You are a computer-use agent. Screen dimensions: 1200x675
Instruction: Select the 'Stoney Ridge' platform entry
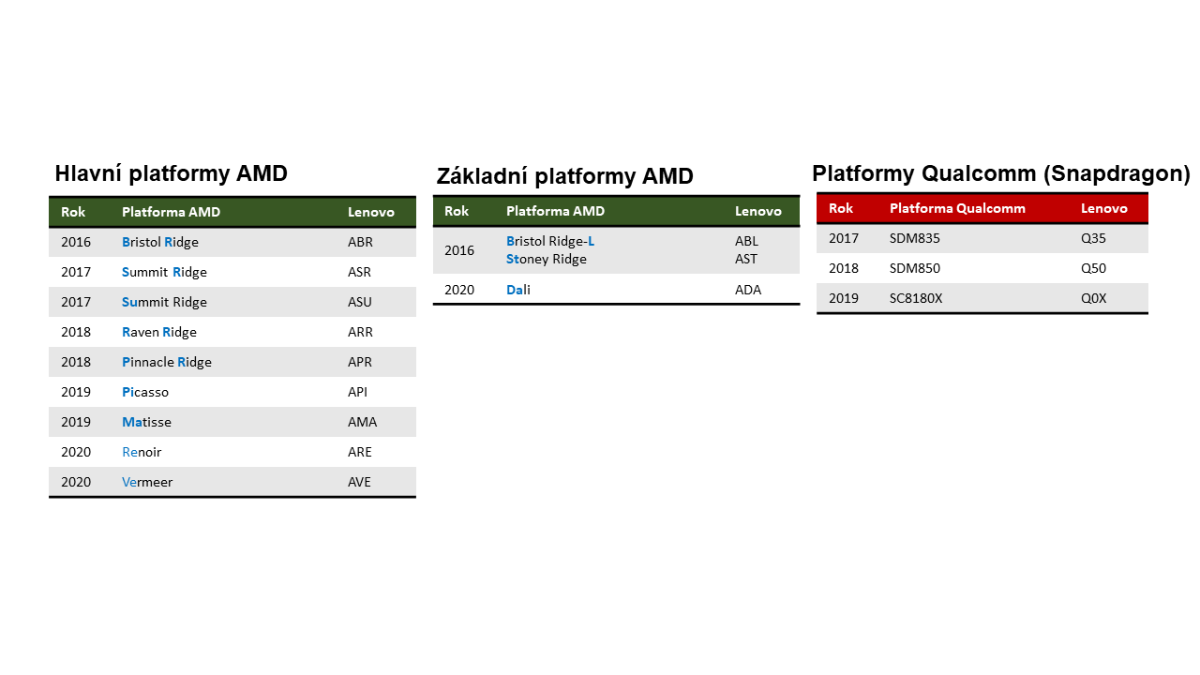point(546,259)
